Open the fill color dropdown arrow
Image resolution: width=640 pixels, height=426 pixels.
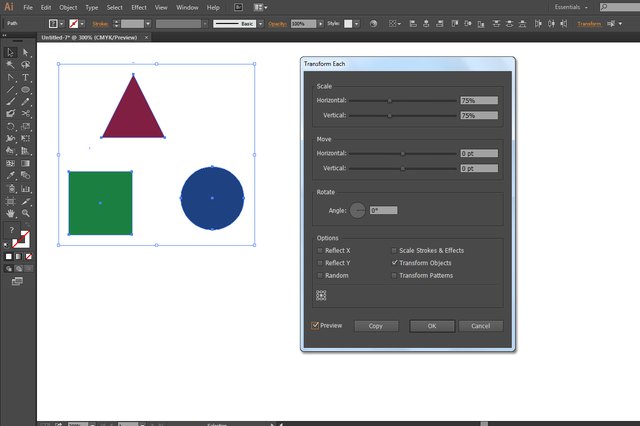click(62, 24)
